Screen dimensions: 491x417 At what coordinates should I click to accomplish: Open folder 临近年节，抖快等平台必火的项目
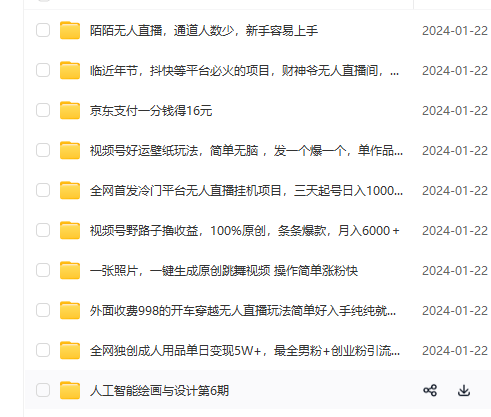click(244, 71)
